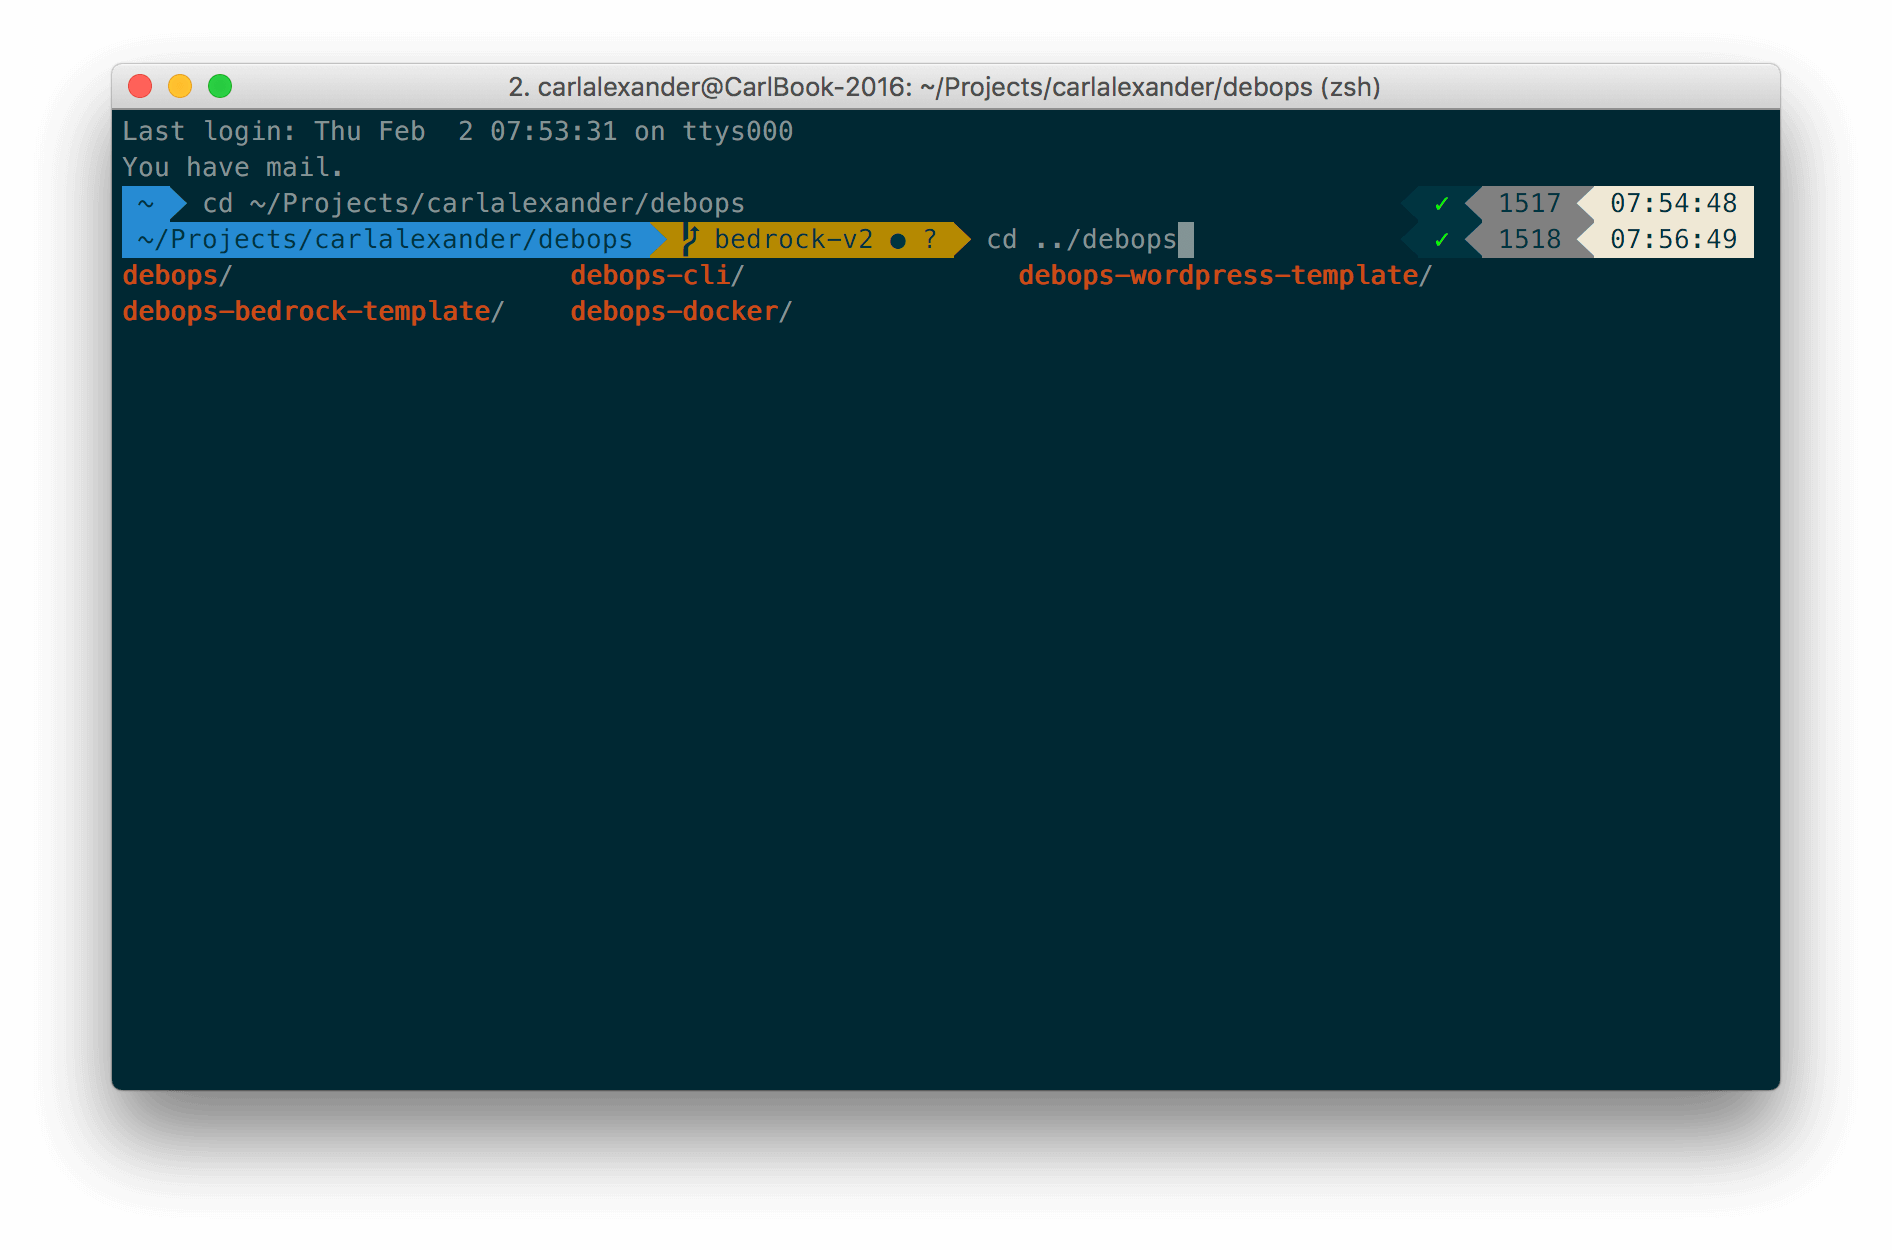The width and height of the screenshot is (1892, 1250).
Task: Minimize the terminal with yellow button
Action: [x=180, y=87]
